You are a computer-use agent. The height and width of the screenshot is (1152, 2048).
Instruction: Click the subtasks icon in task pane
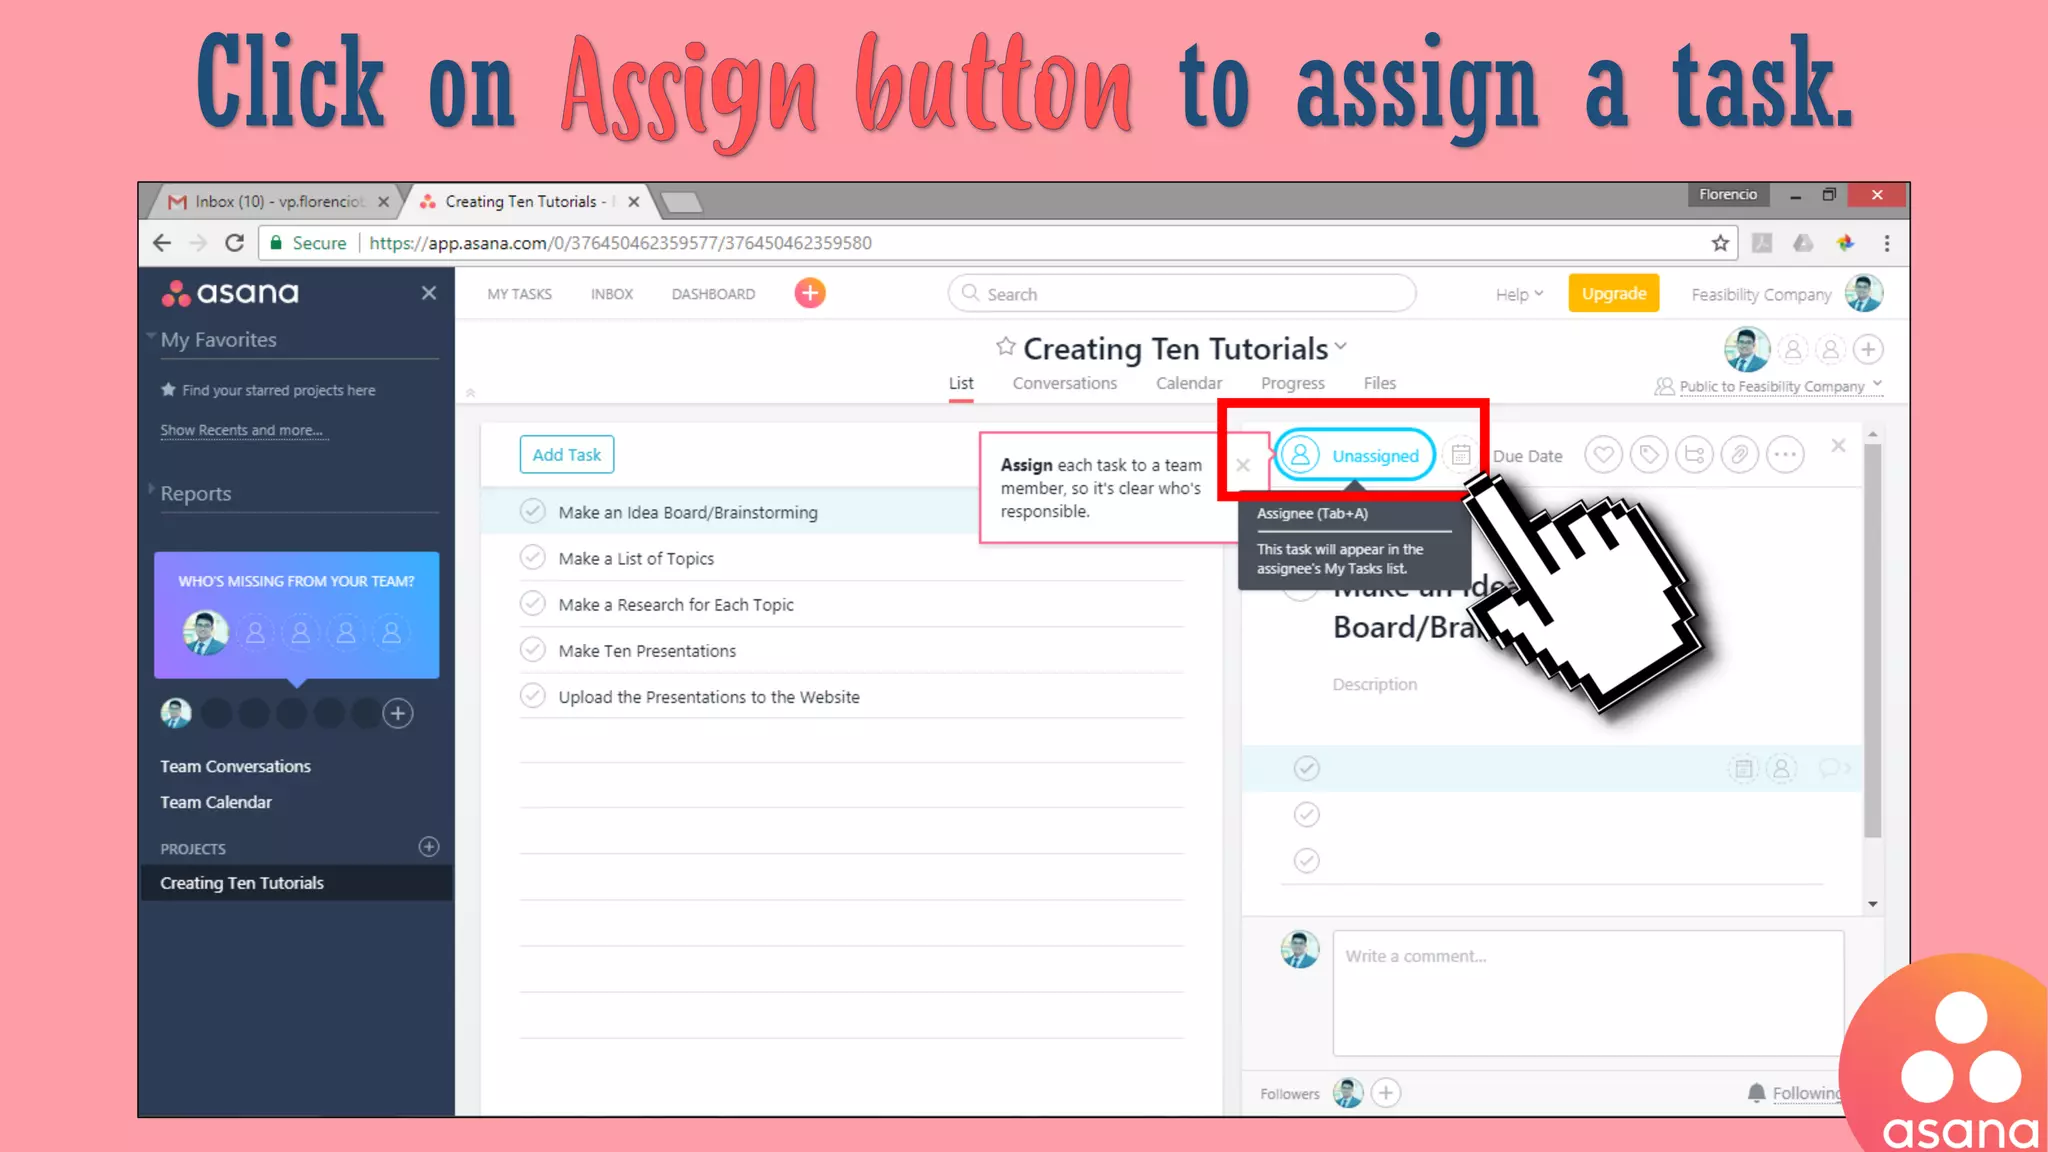1694,455
